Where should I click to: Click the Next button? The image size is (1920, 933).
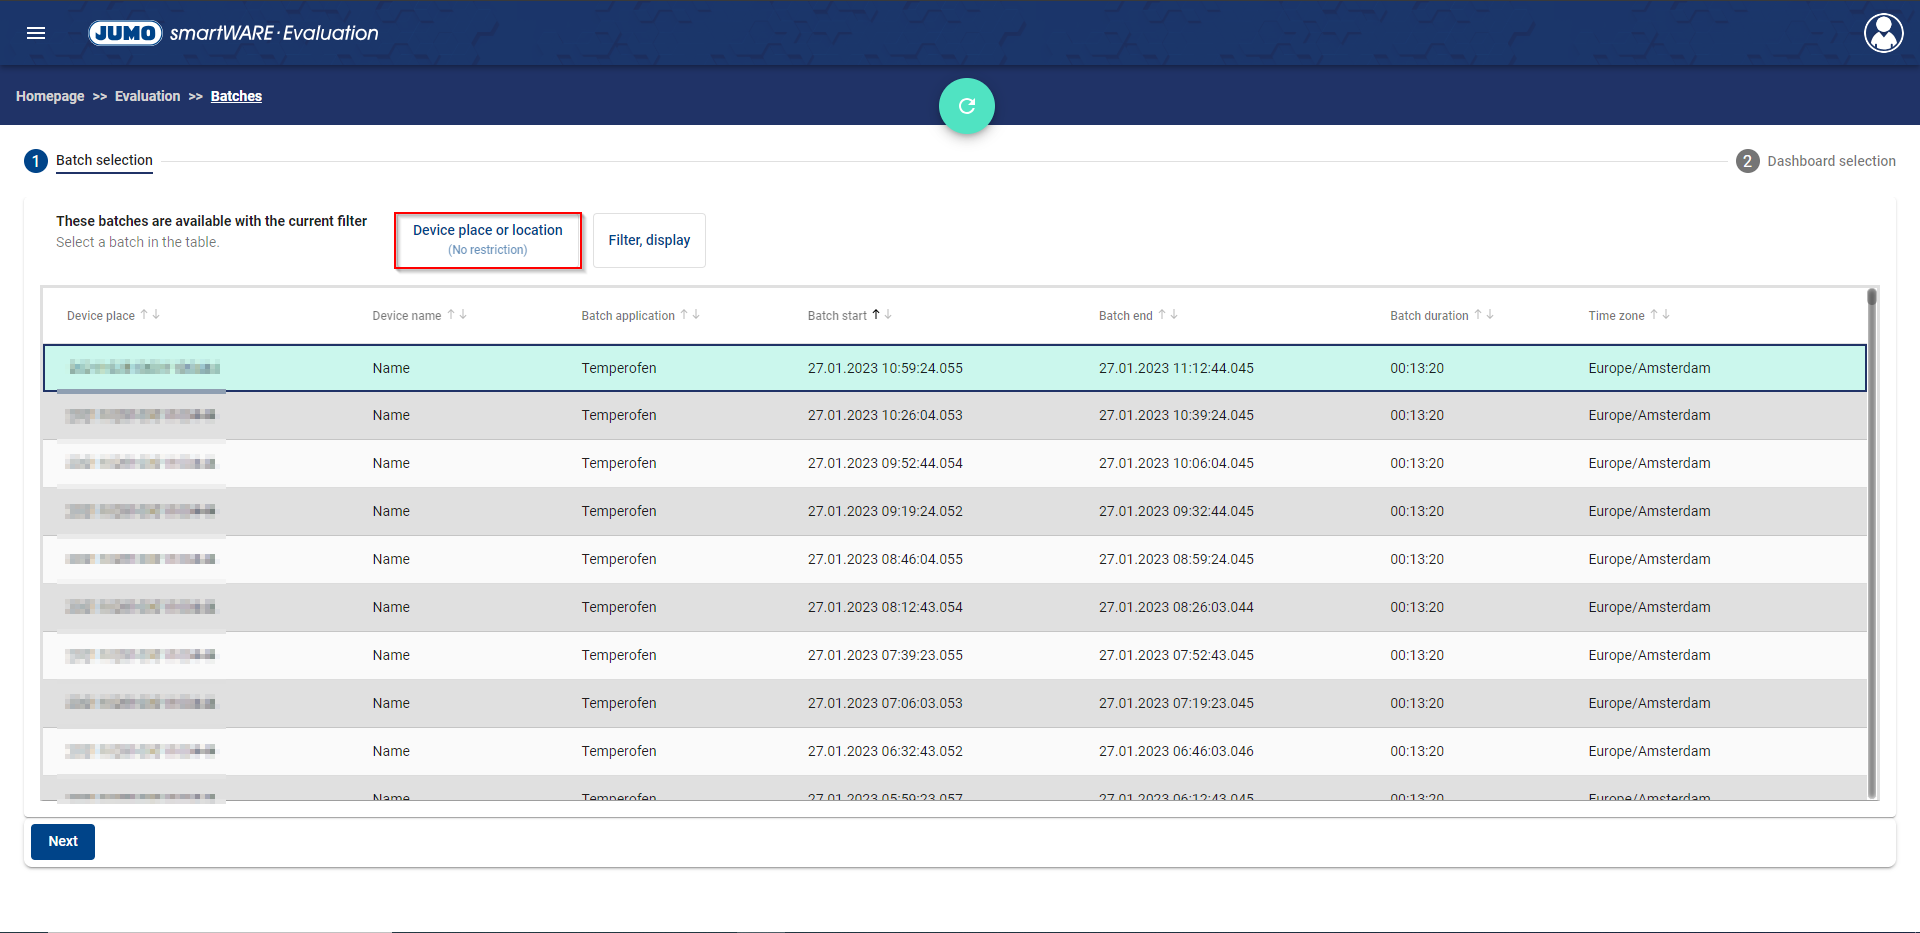[63, 841]
